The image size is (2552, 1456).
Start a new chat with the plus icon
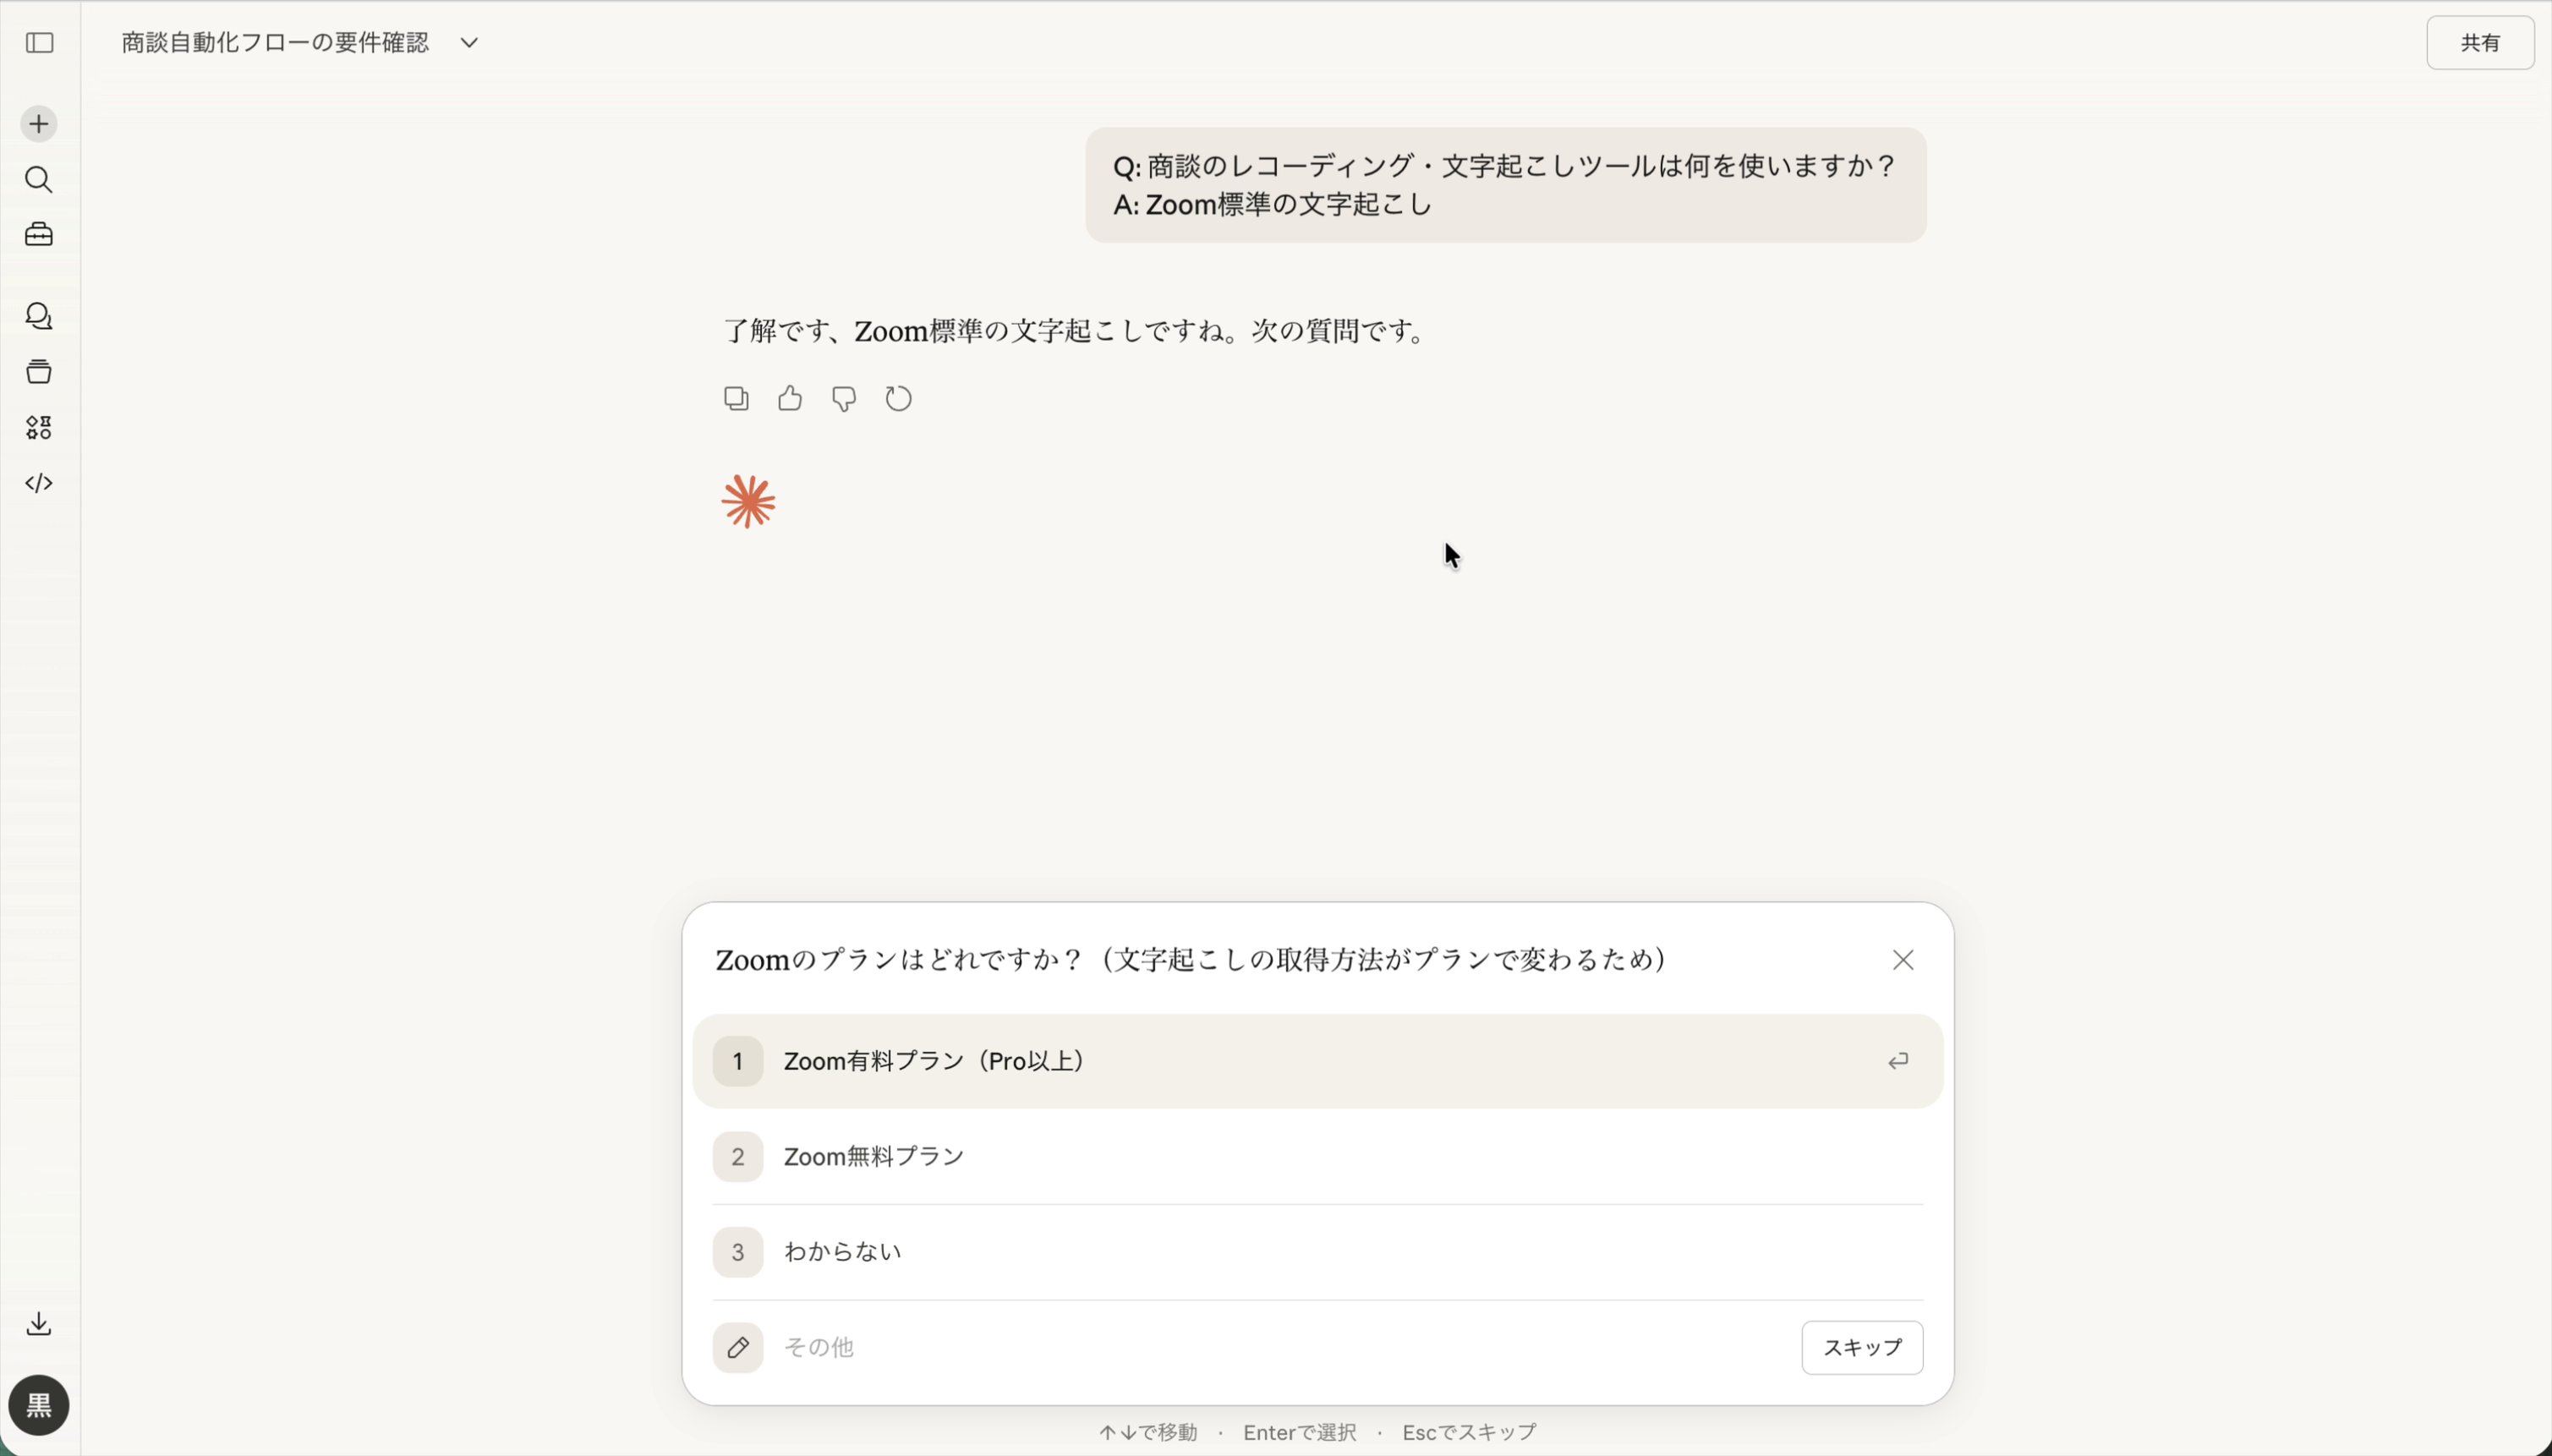click(38, 123)
